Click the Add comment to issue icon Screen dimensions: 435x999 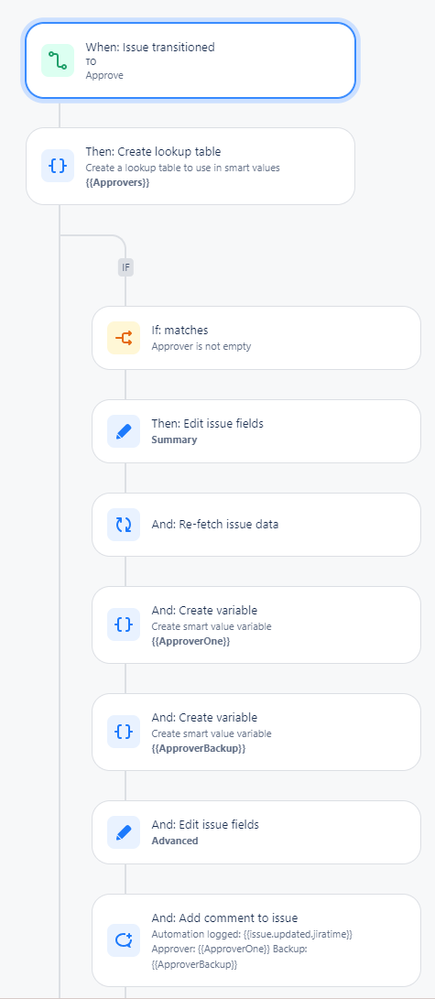[x=124, y=940]
